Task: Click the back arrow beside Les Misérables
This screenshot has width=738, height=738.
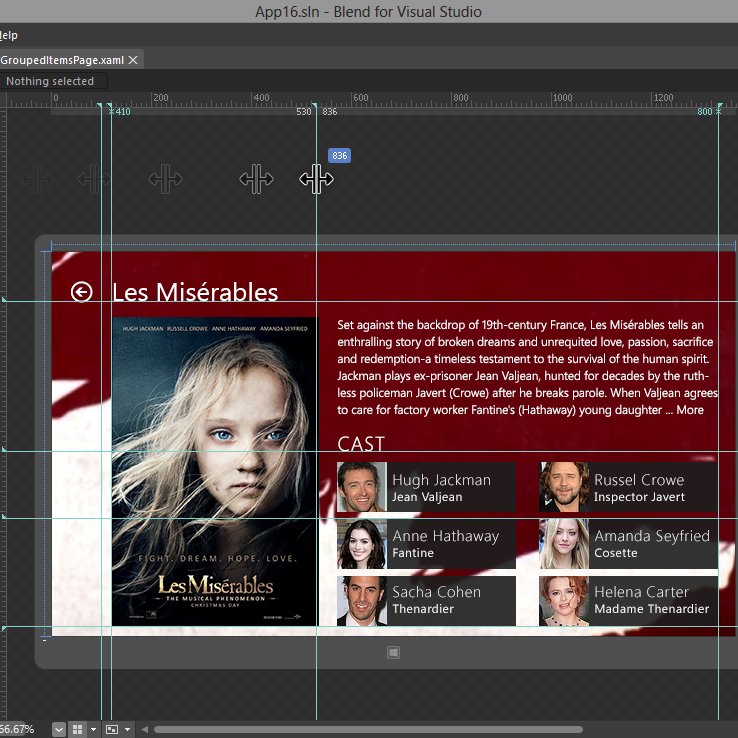Action: (81, 292)
